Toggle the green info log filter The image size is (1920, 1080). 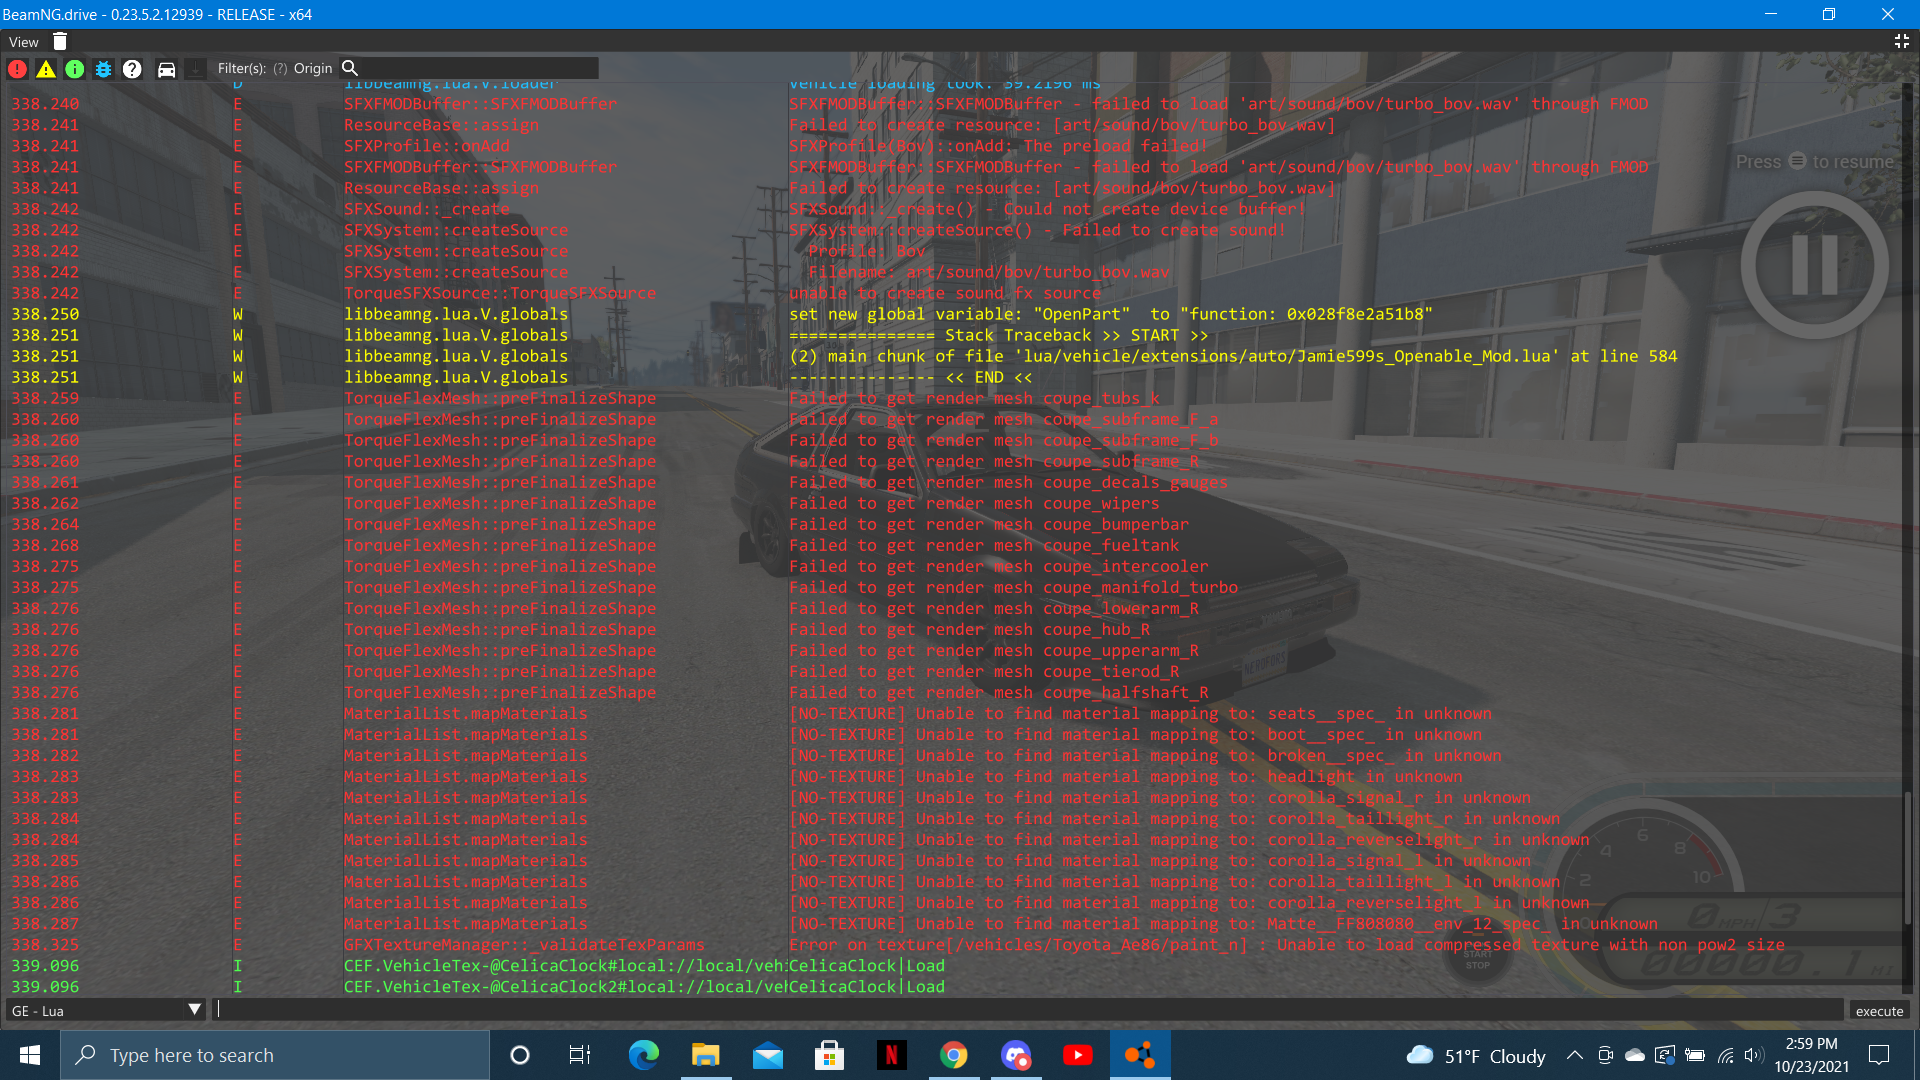click(x=75, y=69)
